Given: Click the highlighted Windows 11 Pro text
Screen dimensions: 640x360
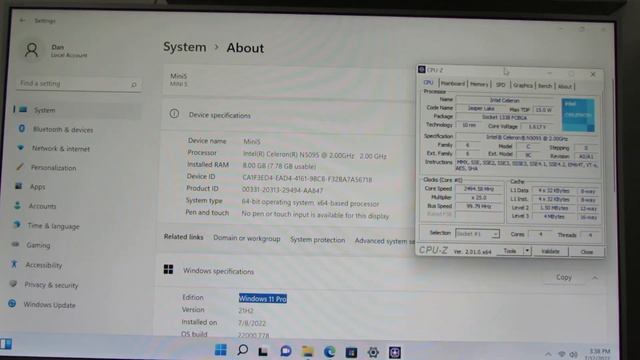Looking at the screenshot, I should coord(263,299).
